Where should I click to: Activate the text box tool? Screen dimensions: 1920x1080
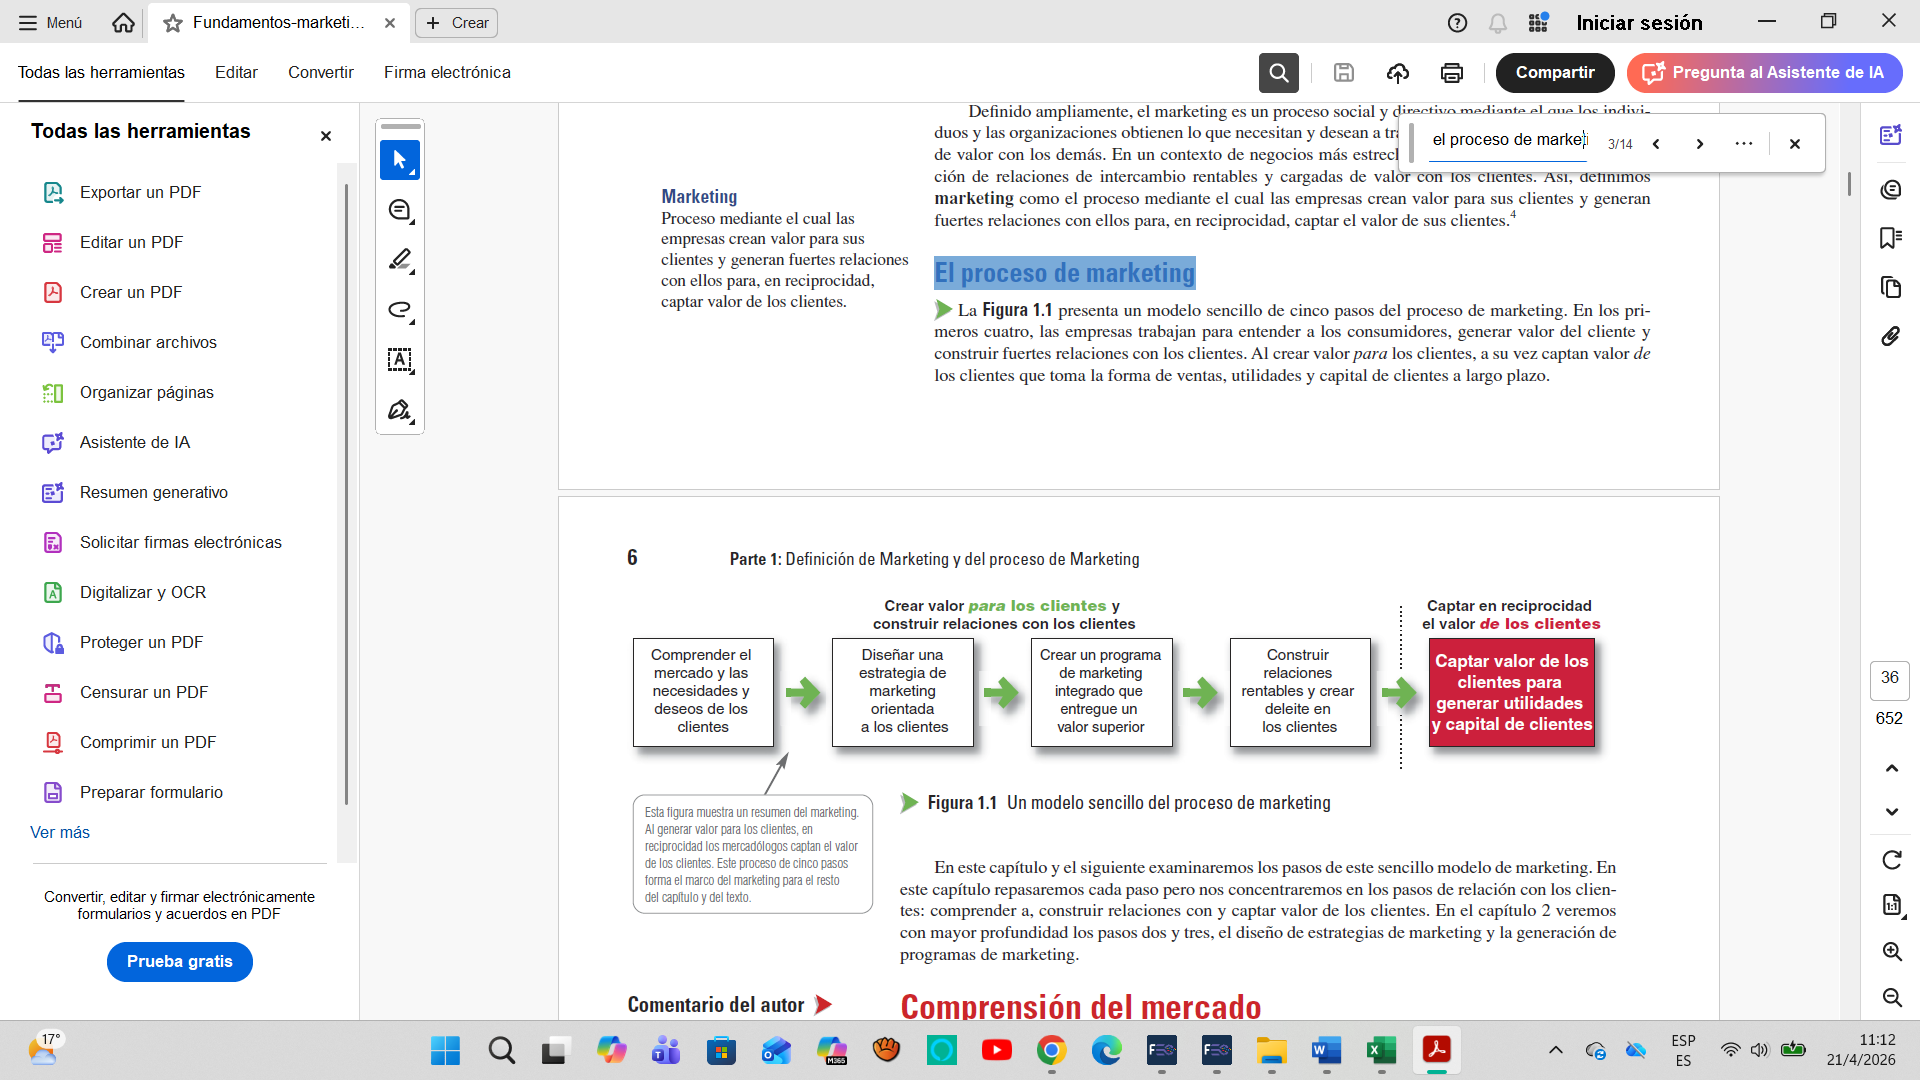point(400,360)
